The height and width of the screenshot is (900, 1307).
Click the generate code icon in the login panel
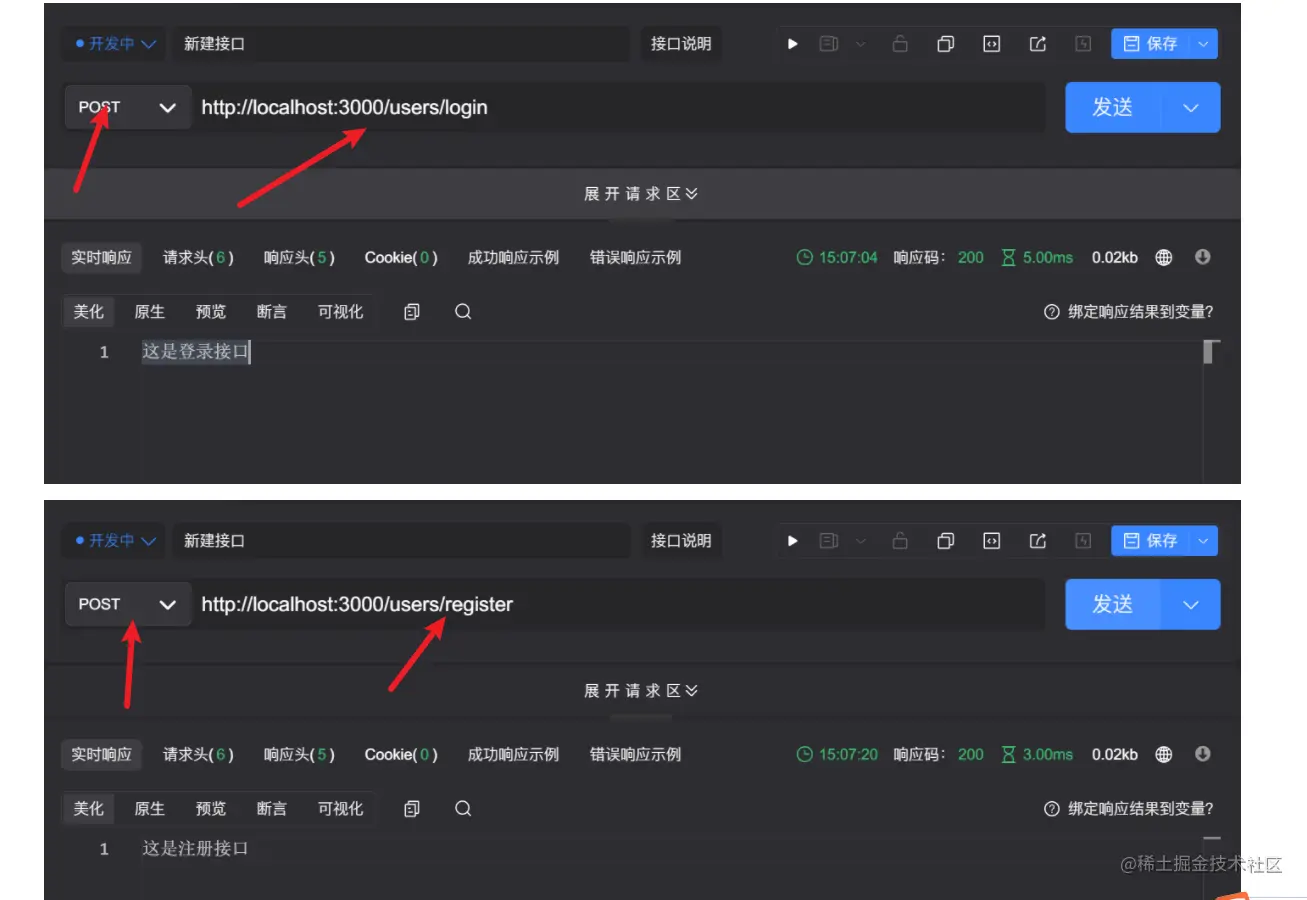(991, 44)
